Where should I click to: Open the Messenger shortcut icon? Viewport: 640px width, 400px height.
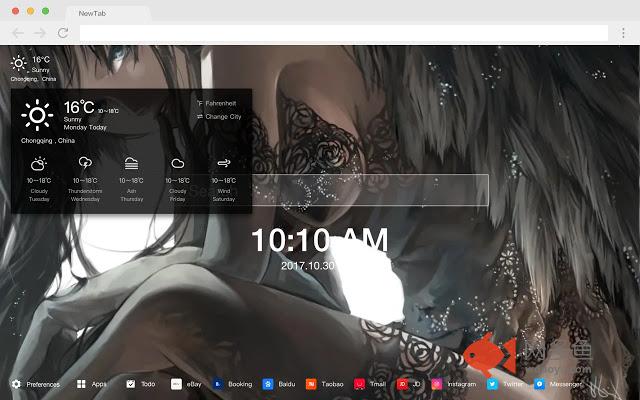coord(539,384)
